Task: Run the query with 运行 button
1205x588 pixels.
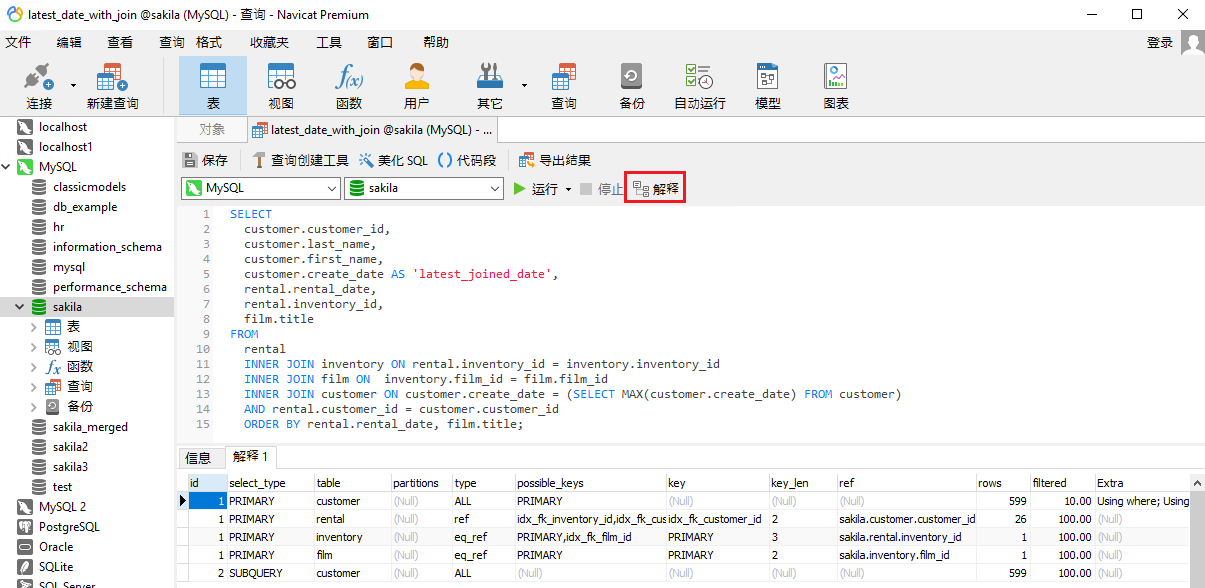Action: tap(535, 189)
